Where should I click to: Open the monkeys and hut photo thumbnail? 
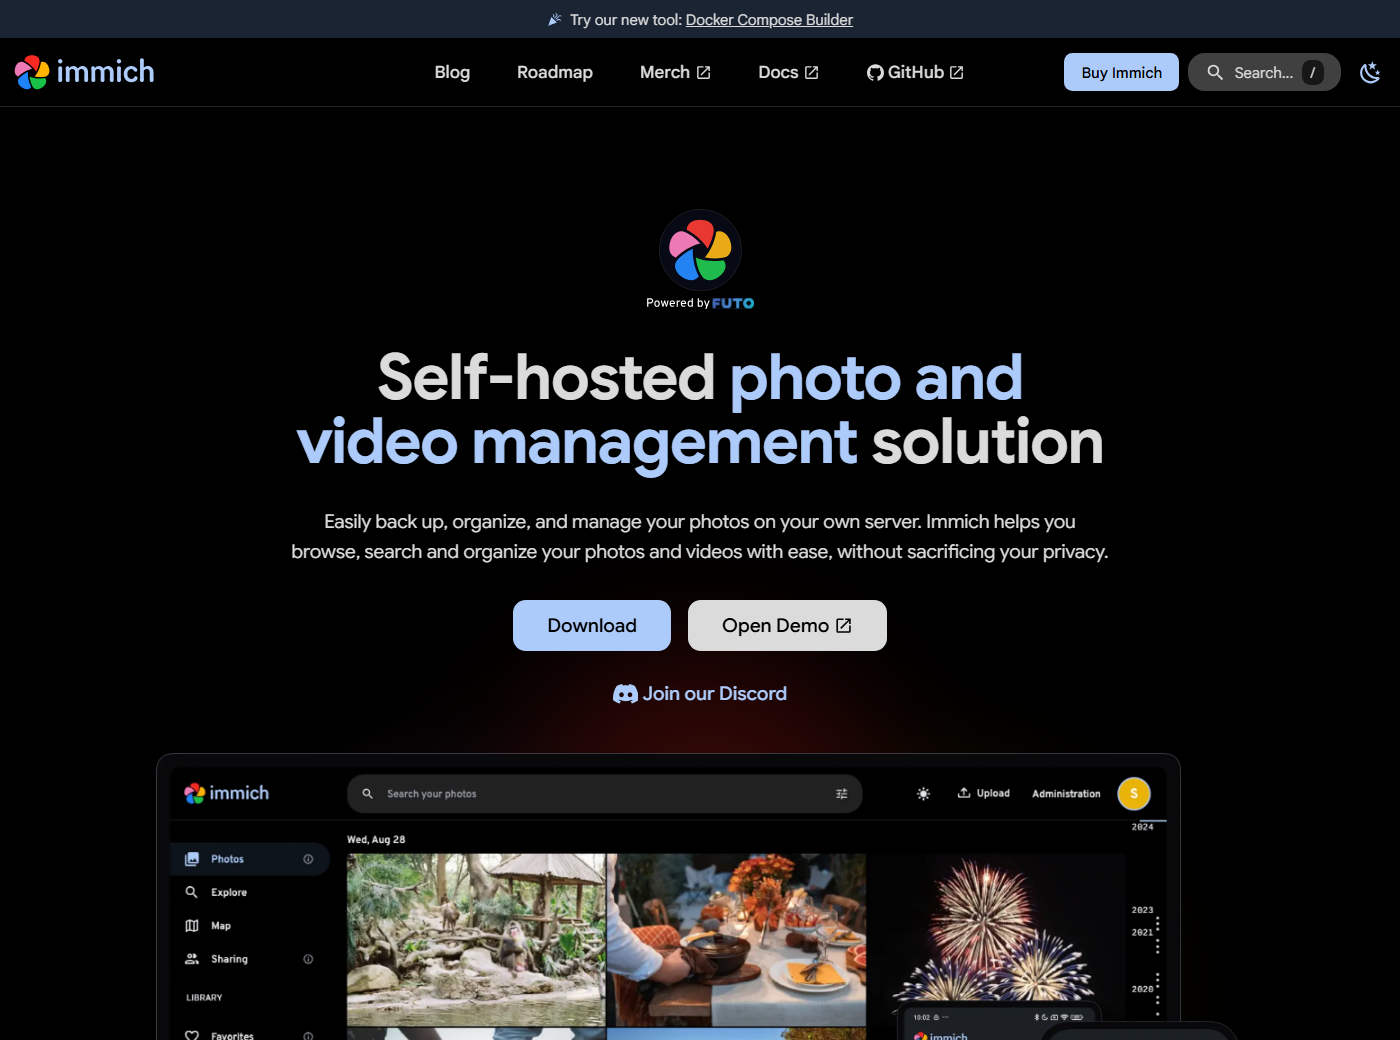coord(476,940)
